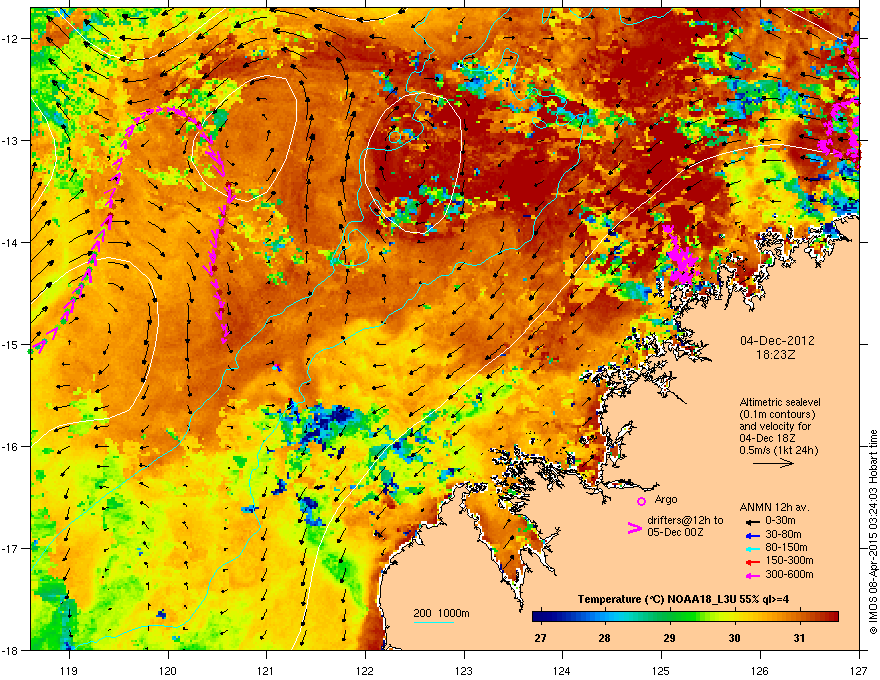Image resolution: width=880 pixels, height=680 pixels.
Task: Select the blue 30-80m arrow in legend
Action: 751,535
